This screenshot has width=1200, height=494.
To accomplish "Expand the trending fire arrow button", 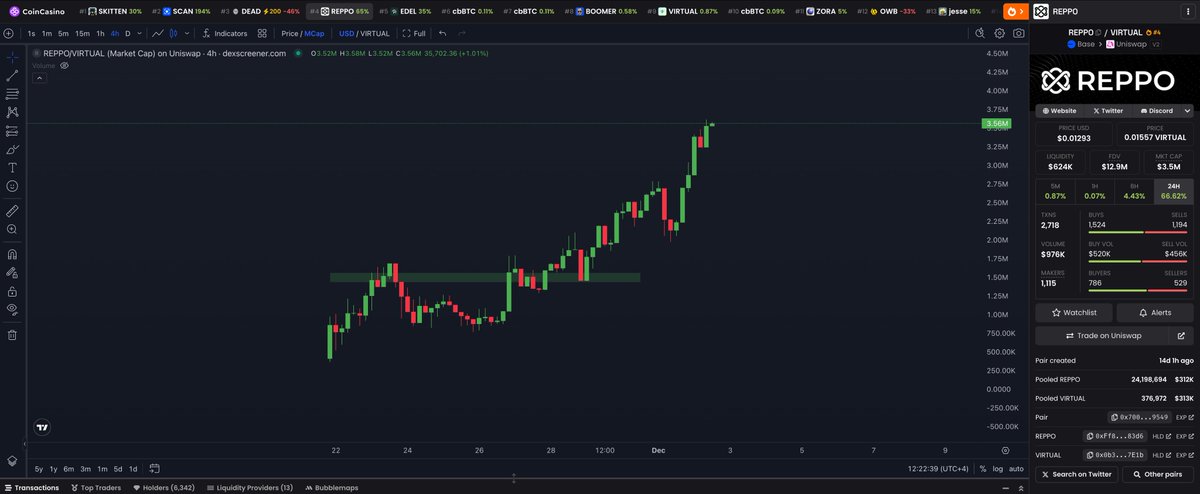I will point(1014,11).
